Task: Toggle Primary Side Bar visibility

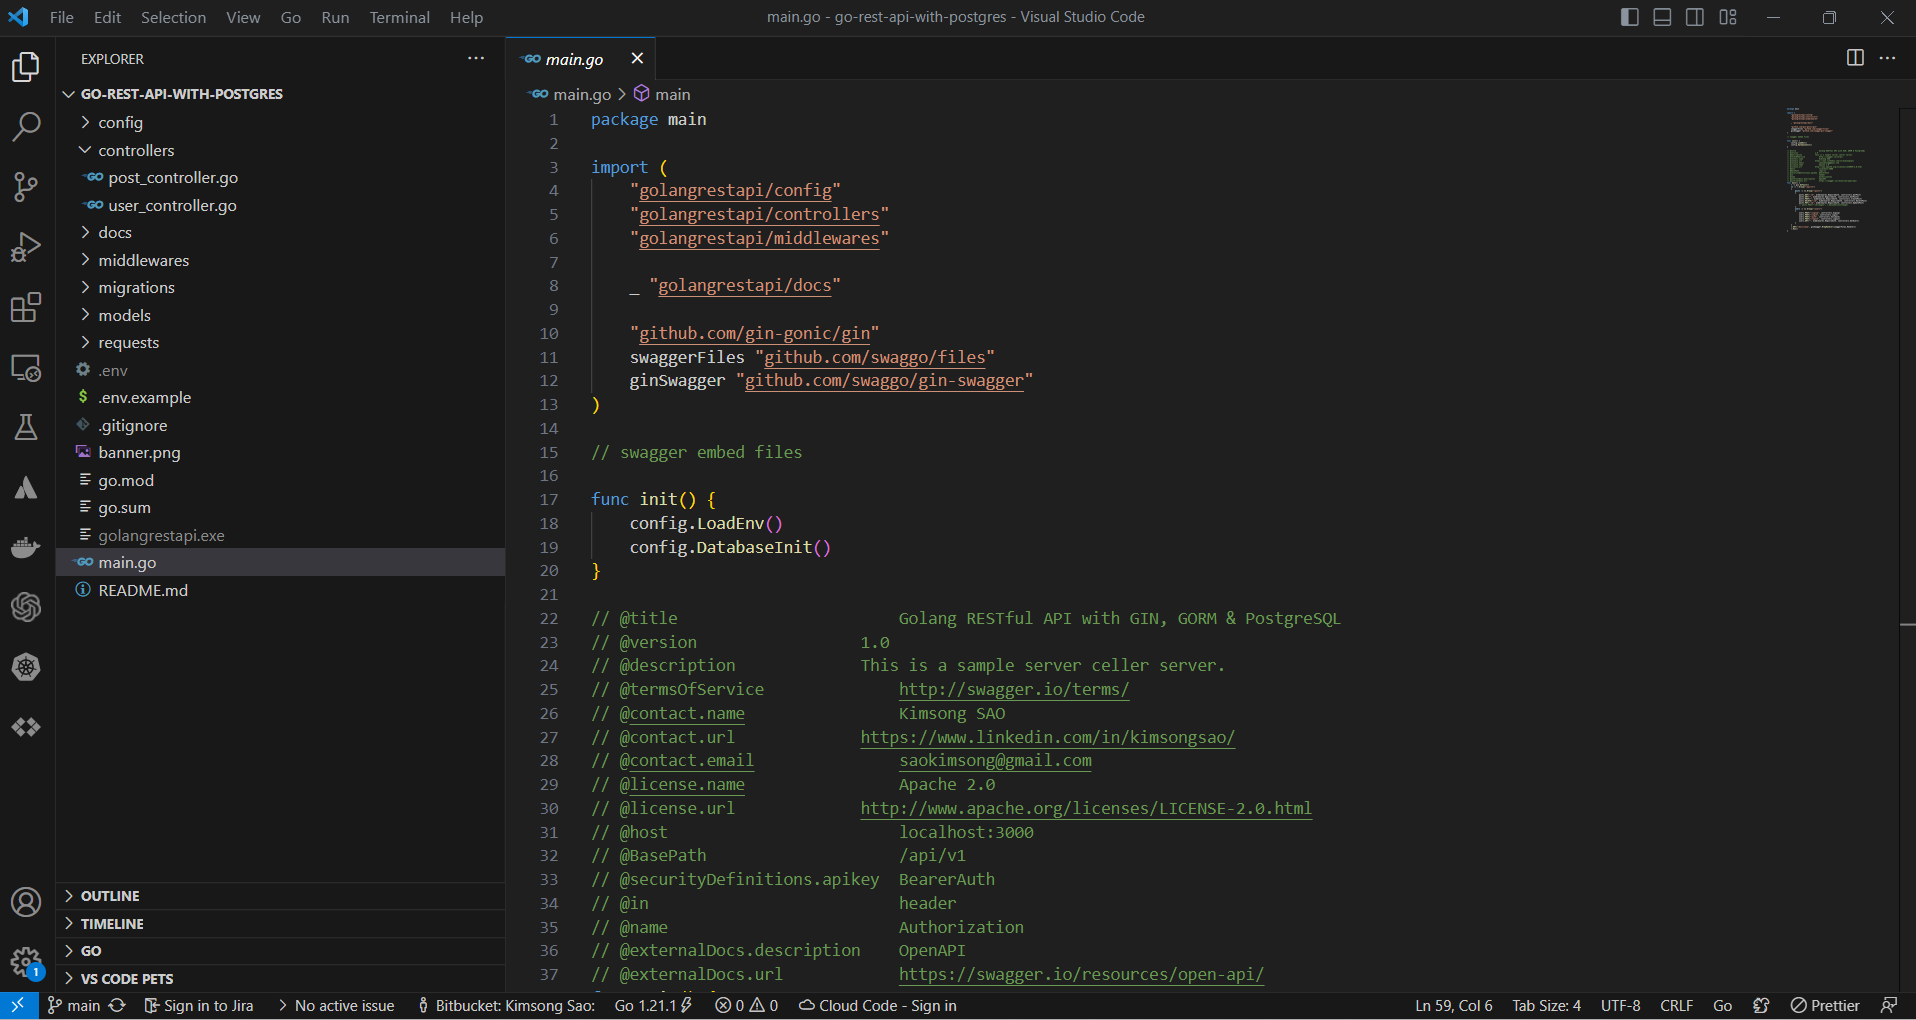Action: tap(1630, 17)
